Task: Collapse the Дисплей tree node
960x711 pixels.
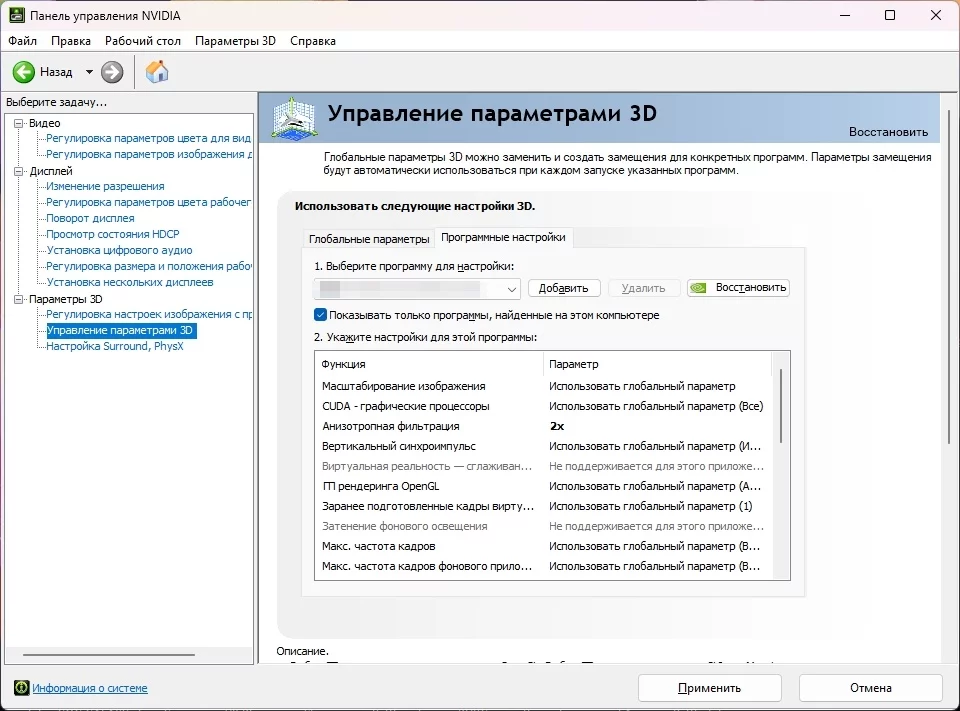Action: 18,171
